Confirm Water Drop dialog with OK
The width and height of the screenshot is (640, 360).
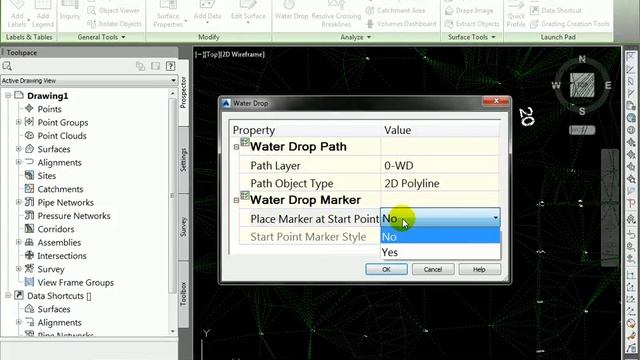(386, 269)
